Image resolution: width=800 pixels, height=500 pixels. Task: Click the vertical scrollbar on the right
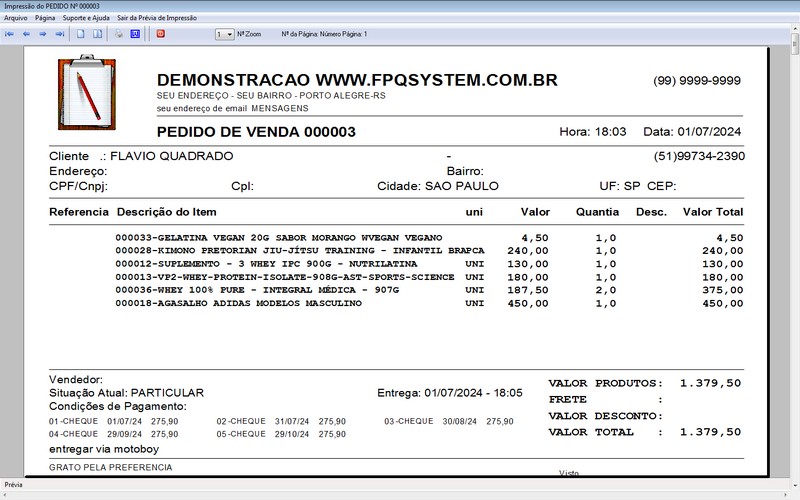click(794, 255)
